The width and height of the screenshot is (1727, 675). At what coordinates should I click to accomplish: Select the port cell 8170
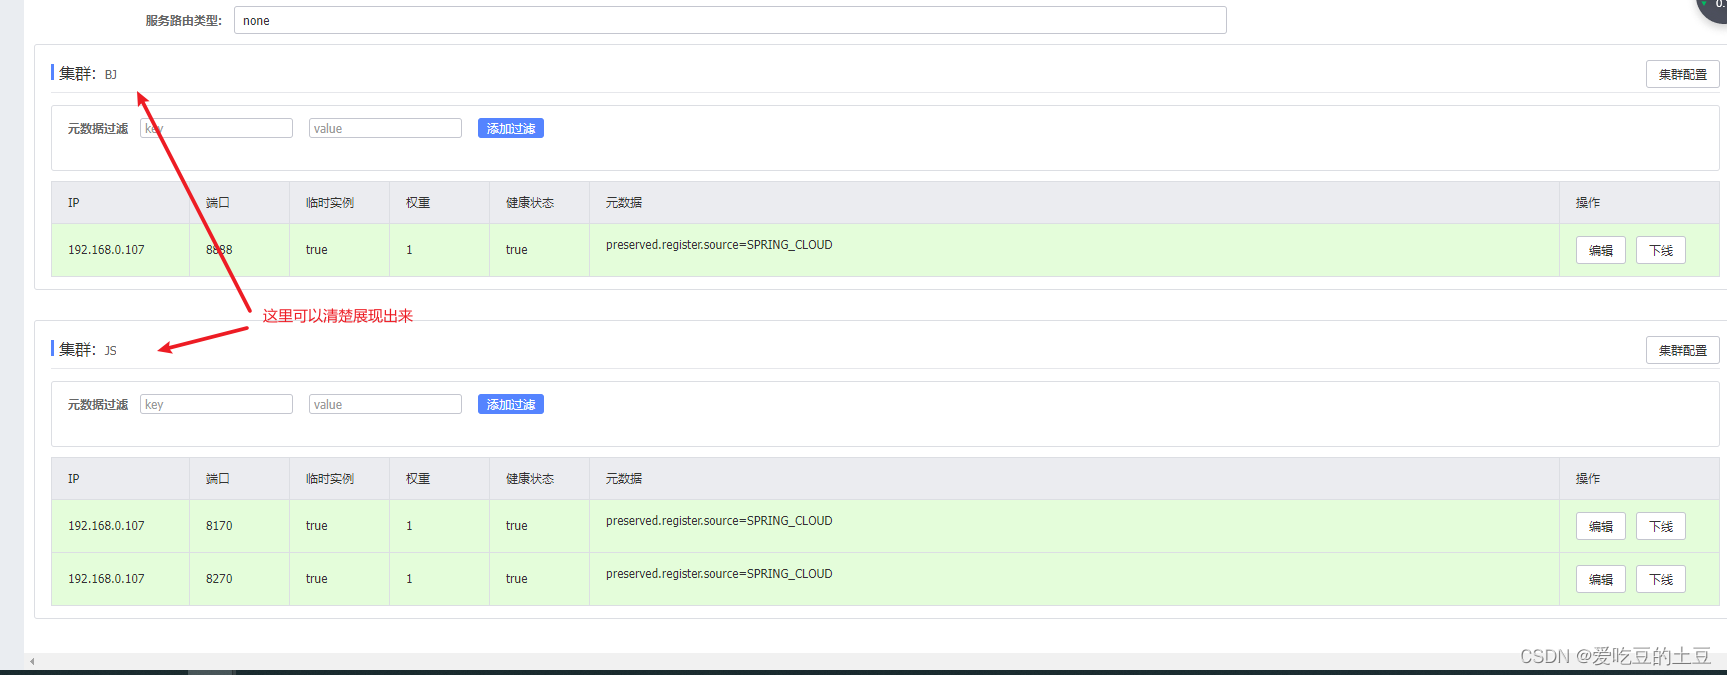[239, 526]
